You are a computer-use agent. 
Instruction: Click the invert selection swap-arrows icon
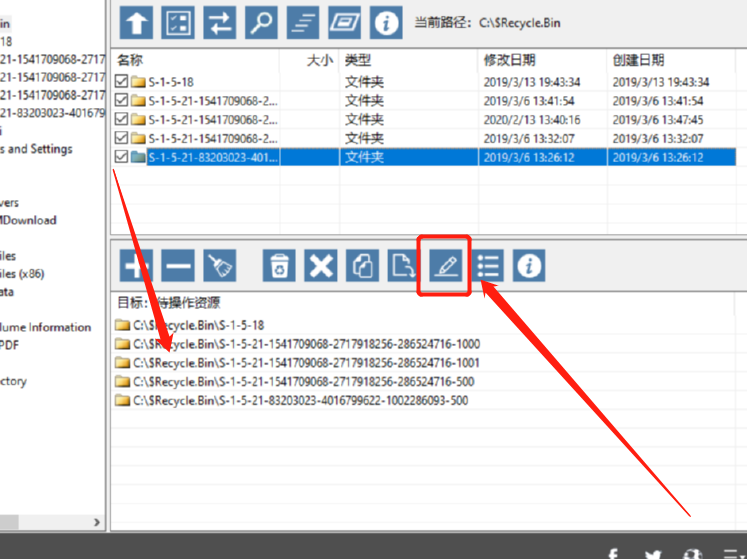pyautogui.click(x=220, y=22)
